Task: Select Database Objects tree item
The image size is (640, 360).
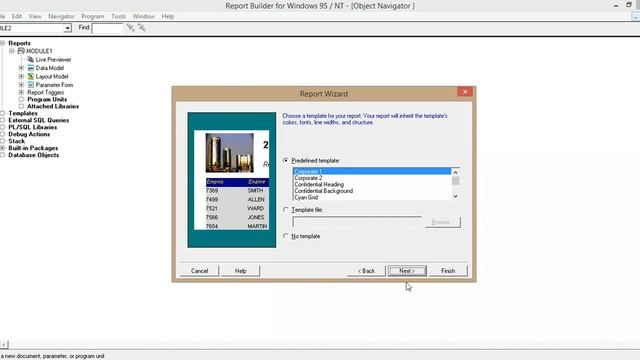Action: (x=33, y=155)
